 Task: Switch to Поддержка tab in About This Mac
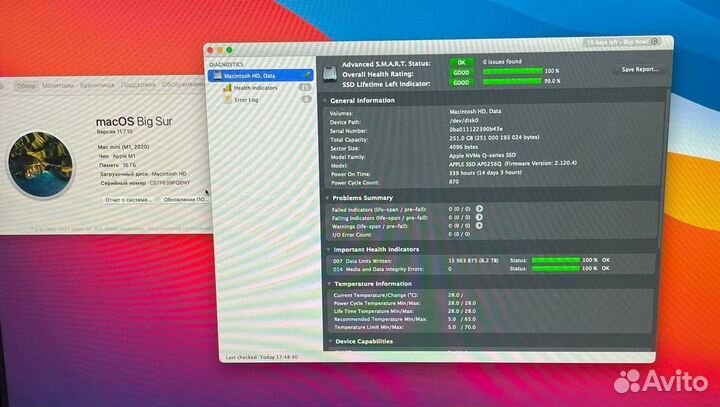(138, 85)
